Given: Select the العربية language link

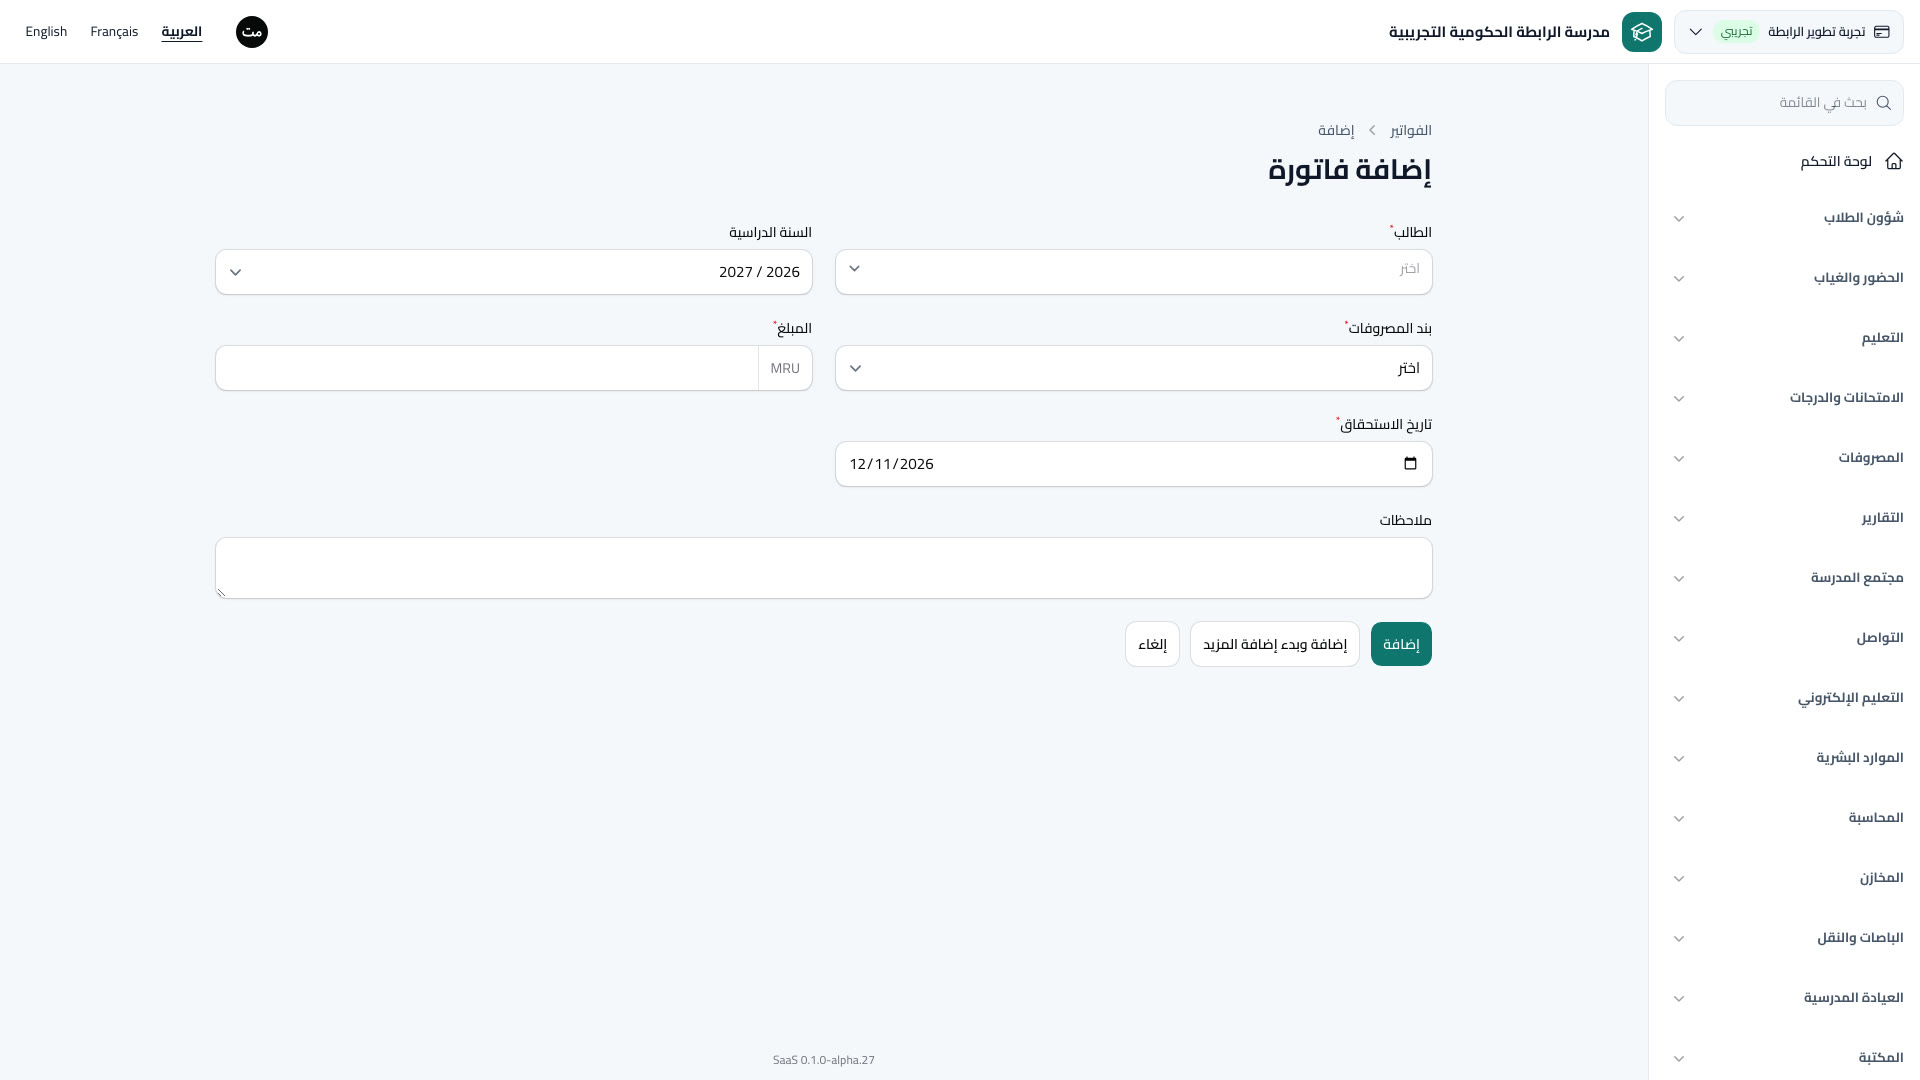Looking at the screenshot, I should pos(182,32).
